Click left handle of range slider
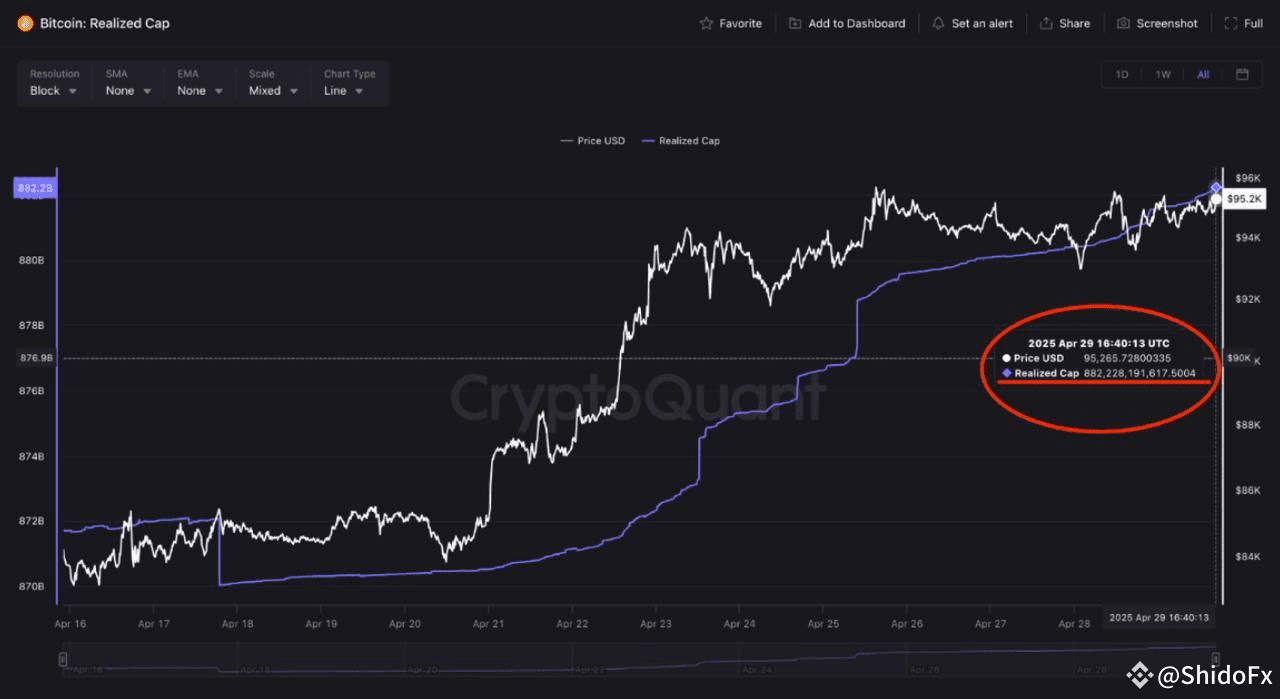This screenshot has height=699, width=1280. [x=63, y=659]
